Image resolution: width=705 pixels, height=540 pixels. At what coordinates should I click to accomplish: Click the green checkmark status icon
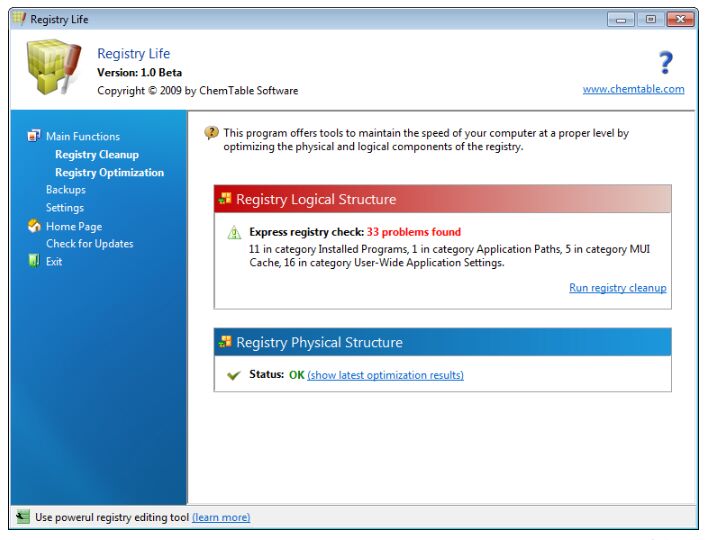(234, 375)
